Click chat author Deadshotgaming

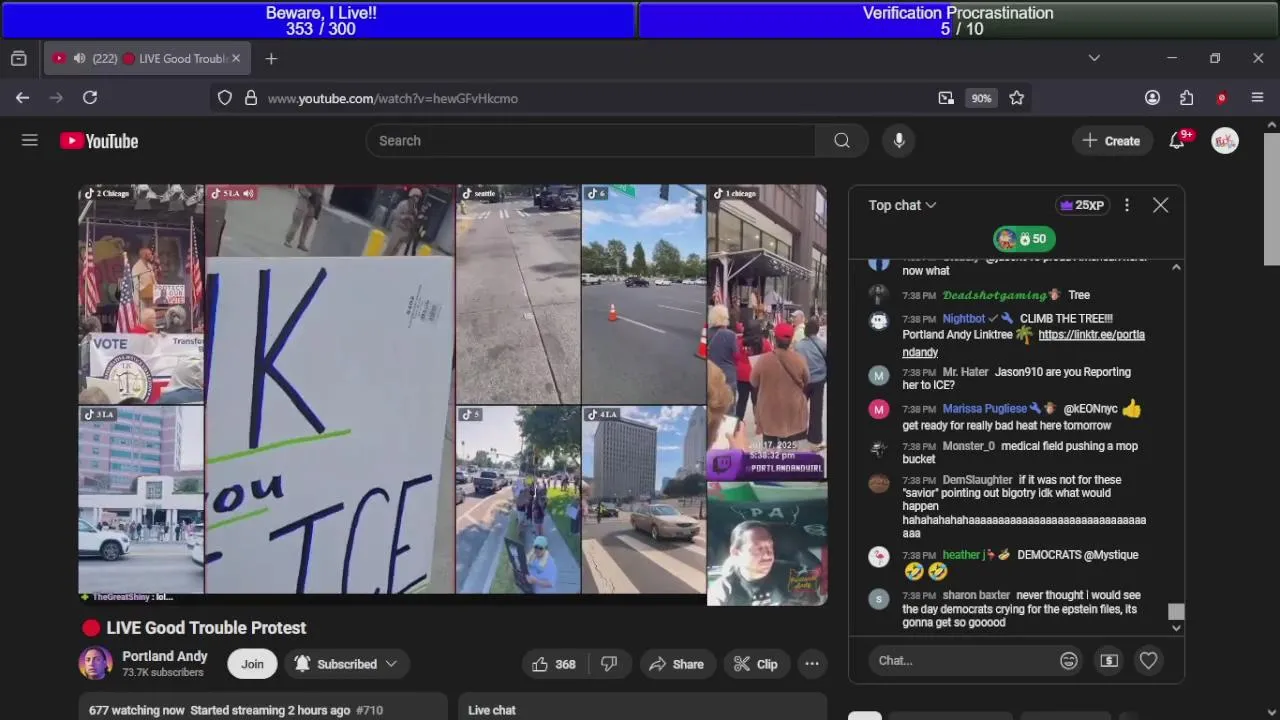click(x=994, y=295)
